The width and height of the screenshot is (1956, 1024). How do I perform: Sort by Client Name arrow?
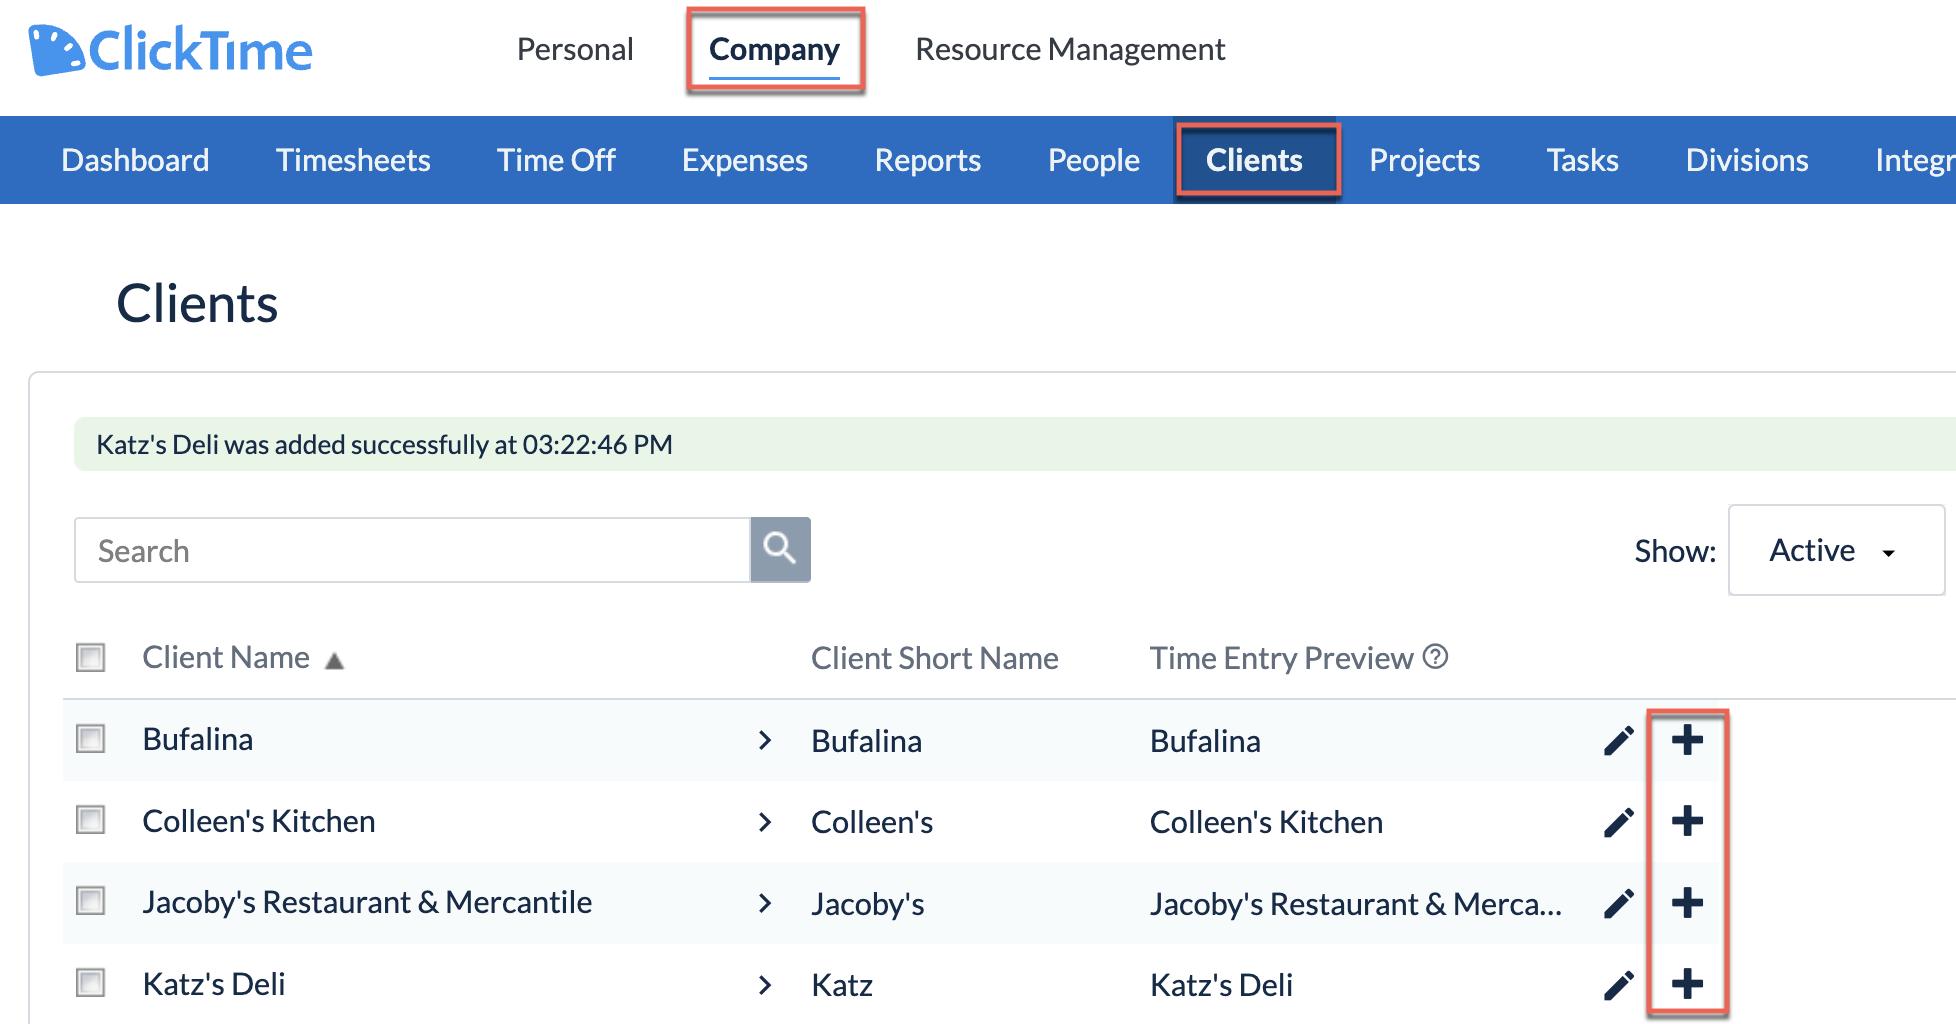pyautogui.click(x=335, y=661)
